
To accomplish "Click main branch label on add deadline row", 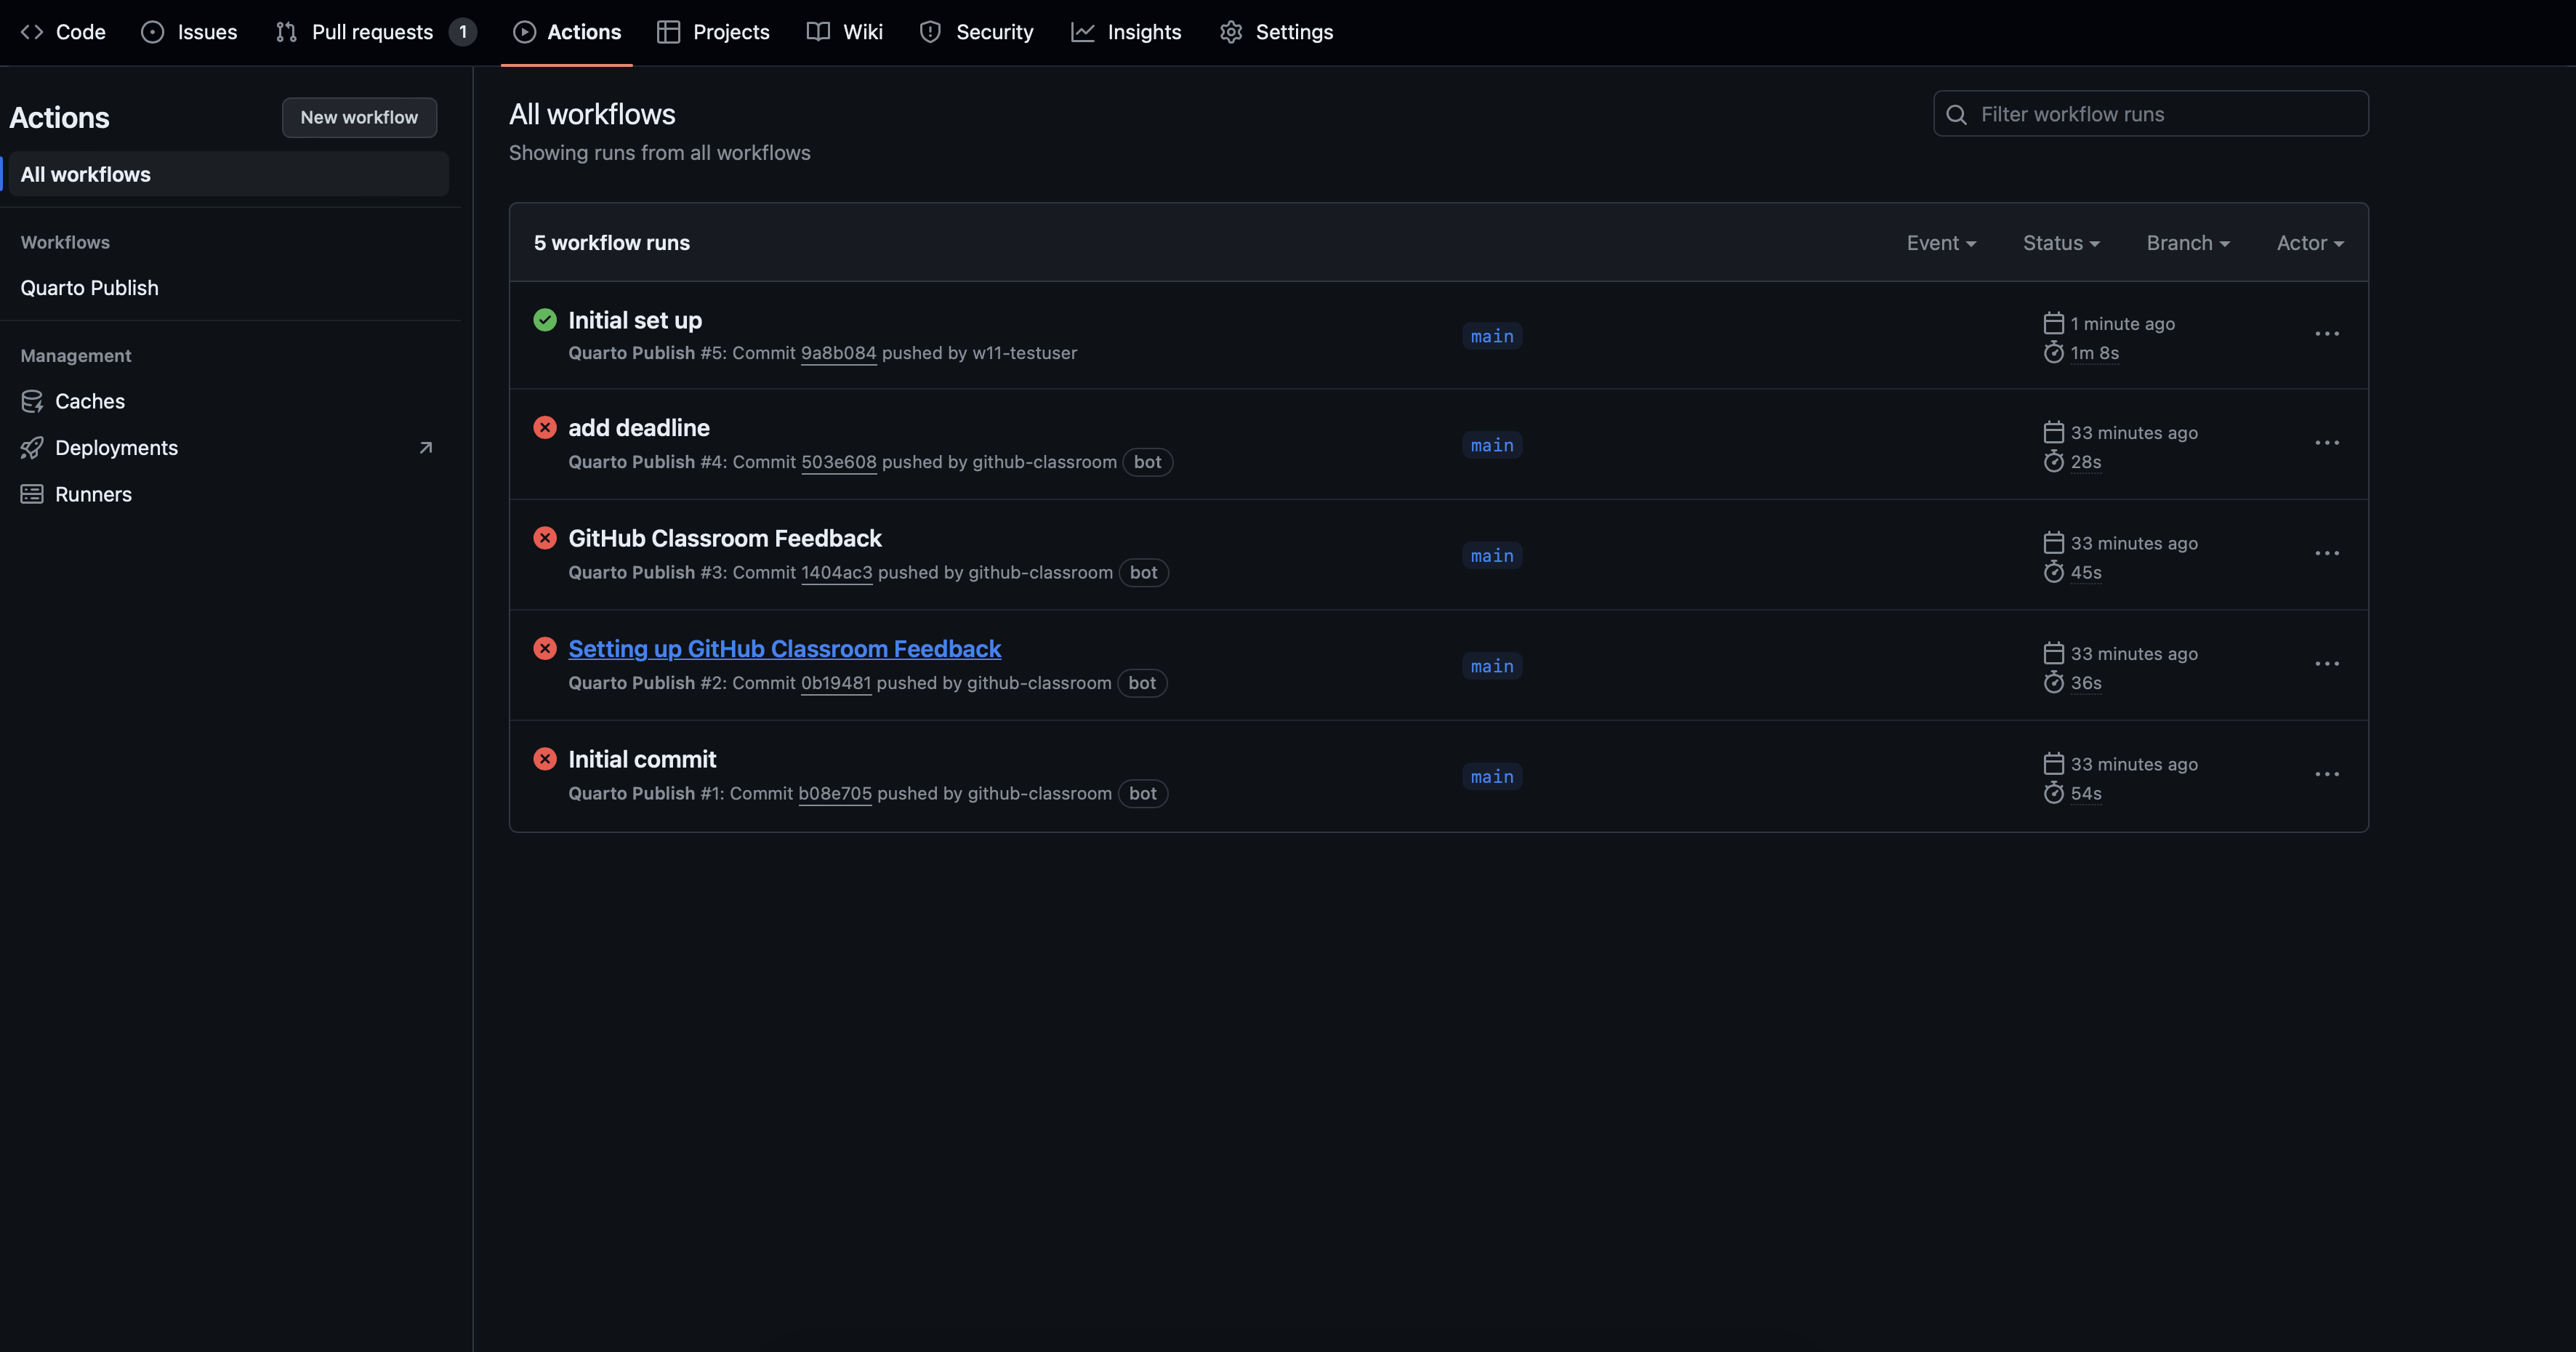I will point(1492,445).
